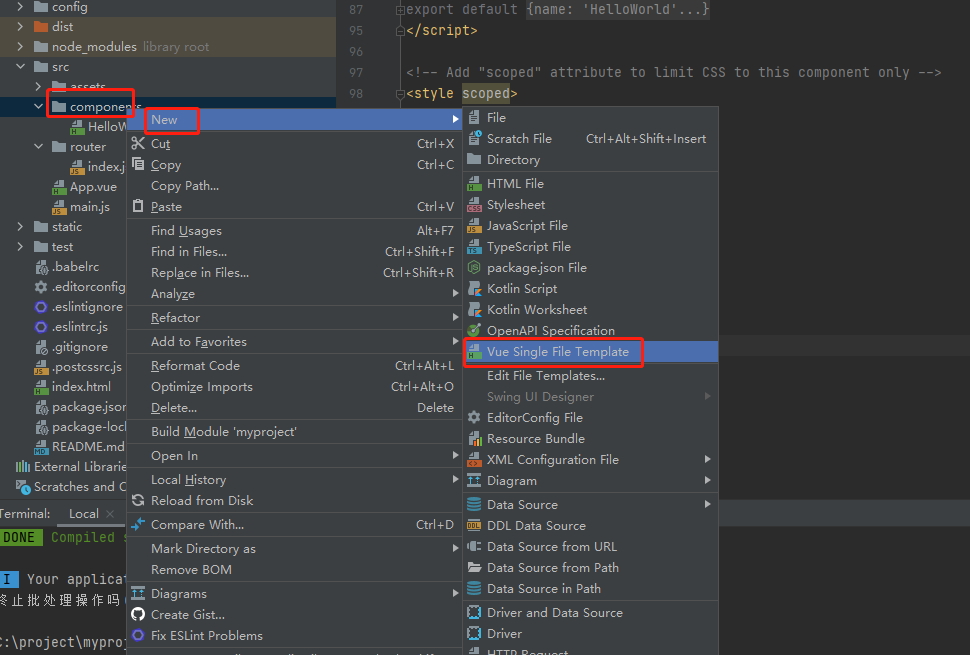970x655 pixels.
Task: Click the Diagram icon in submenu
Action: 474,481
